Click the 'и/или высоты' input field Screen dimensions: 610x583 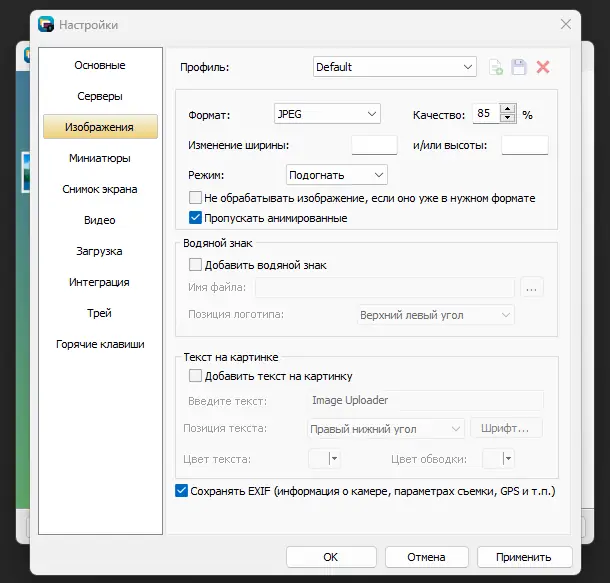pyautogui.click(x=525, y=145)
